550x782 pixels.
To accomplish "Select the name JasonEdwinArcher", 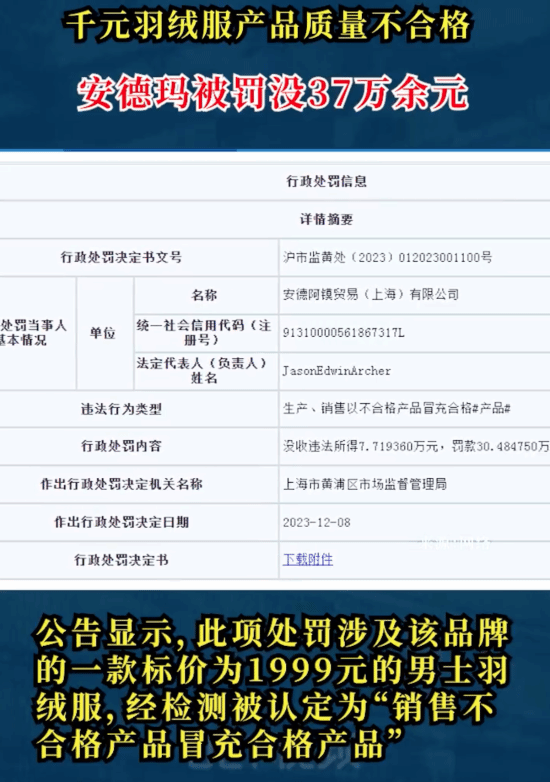I will pos(337,371).
